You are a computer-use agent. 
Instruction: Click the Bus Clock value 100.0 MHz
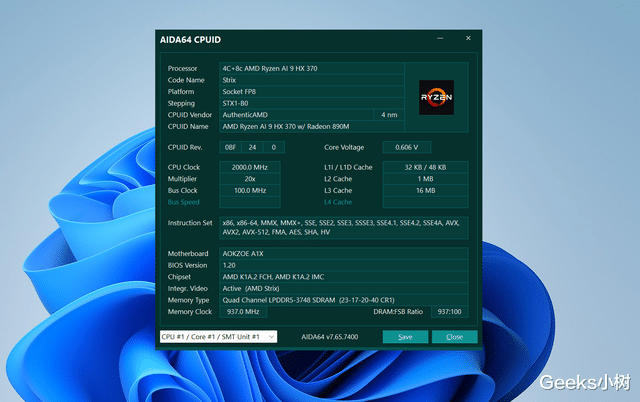point(250,191)
